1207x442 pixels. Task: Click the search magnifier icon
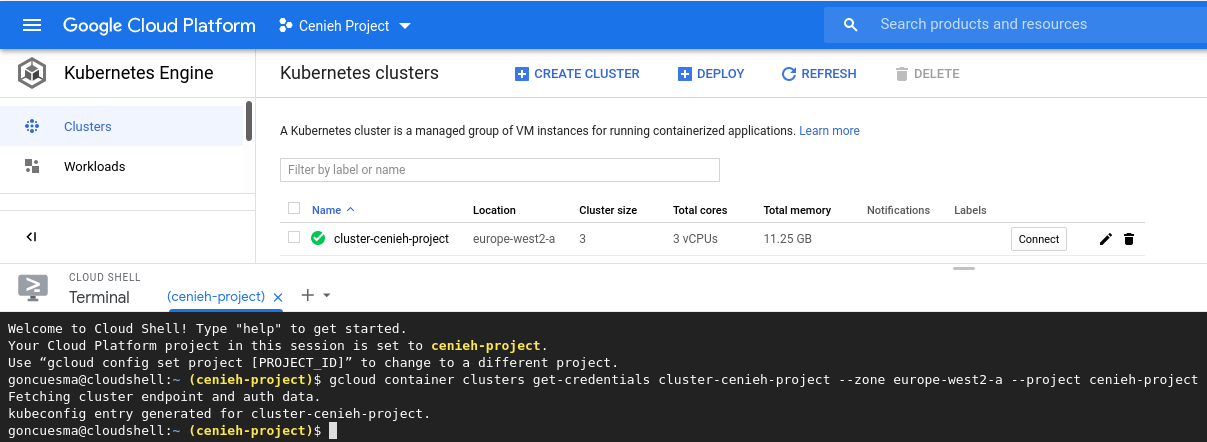tap(851, 25)
